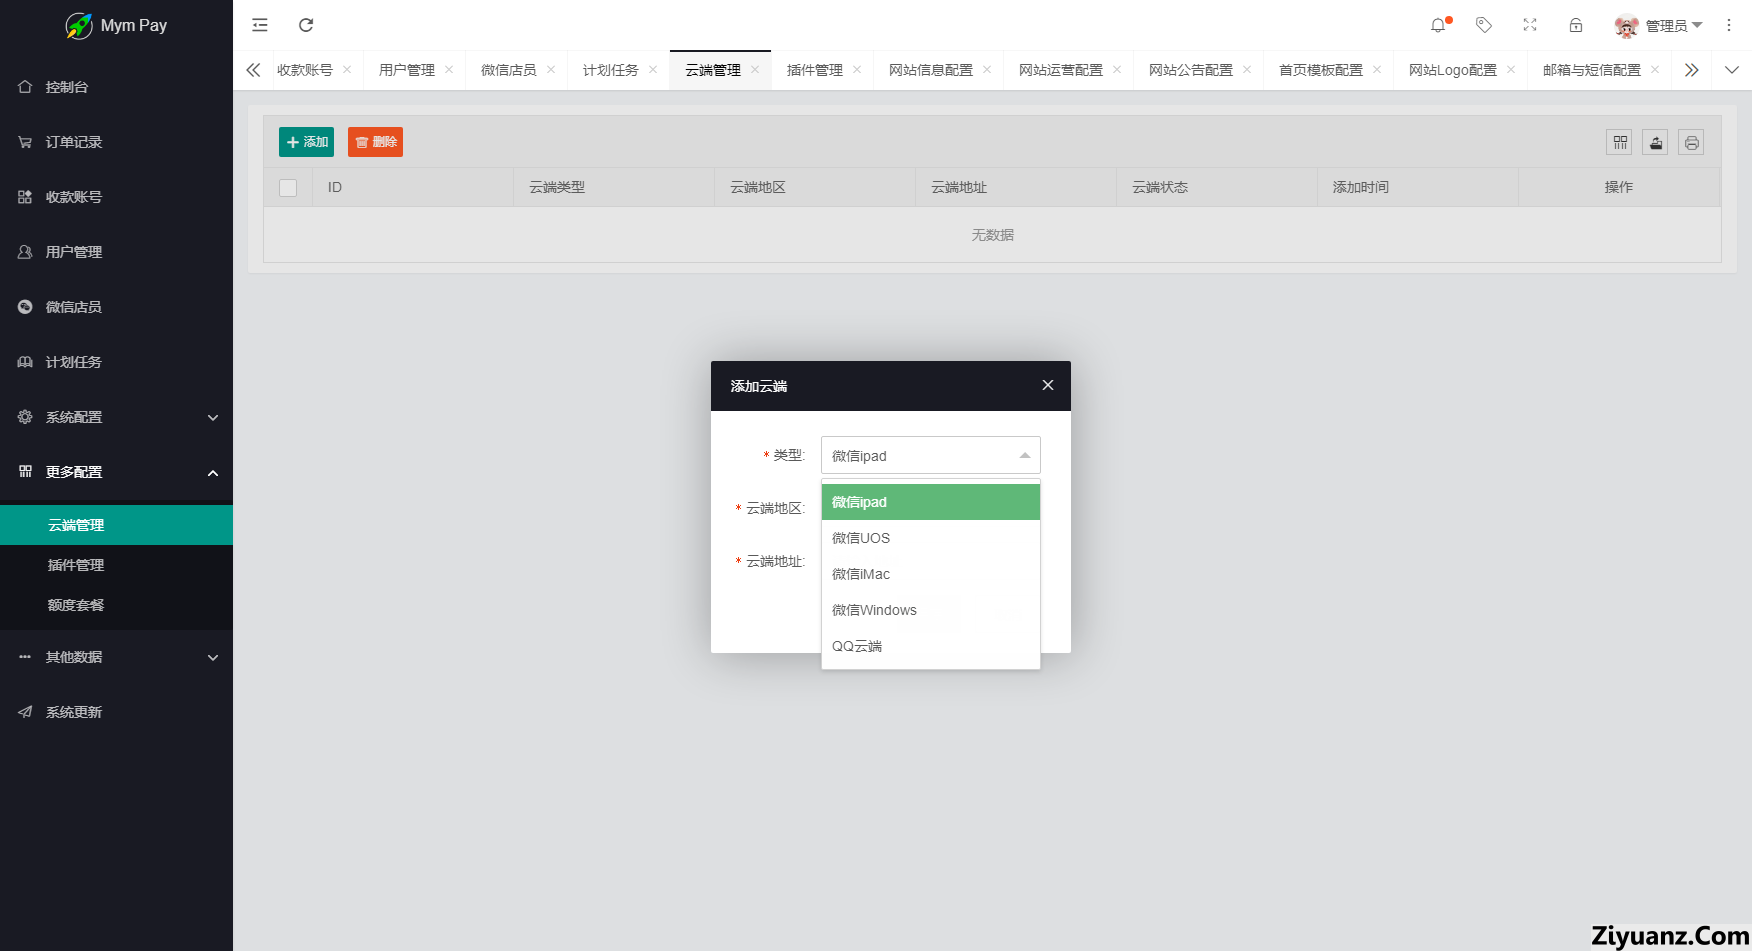Click the sidebar collapse icon in header
Screen dimensions: 1752x951
coord(260,25)
